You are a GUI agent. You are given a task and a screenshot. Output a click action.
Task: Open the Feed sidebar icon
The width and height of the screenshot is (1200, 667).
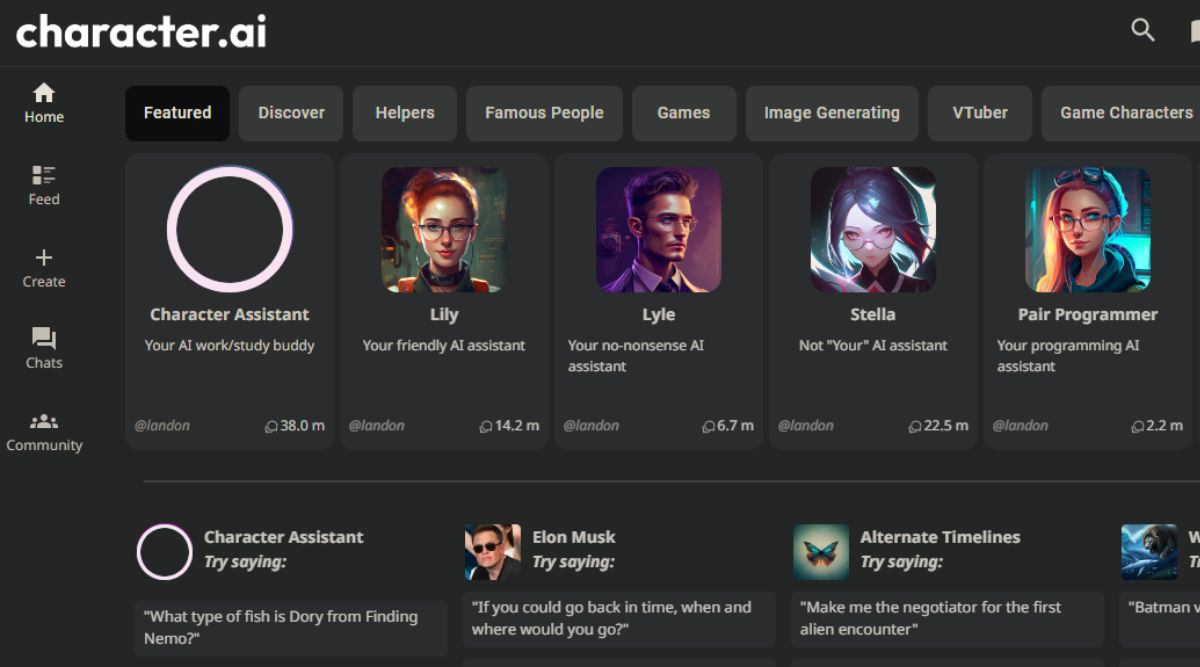(44, 185)
